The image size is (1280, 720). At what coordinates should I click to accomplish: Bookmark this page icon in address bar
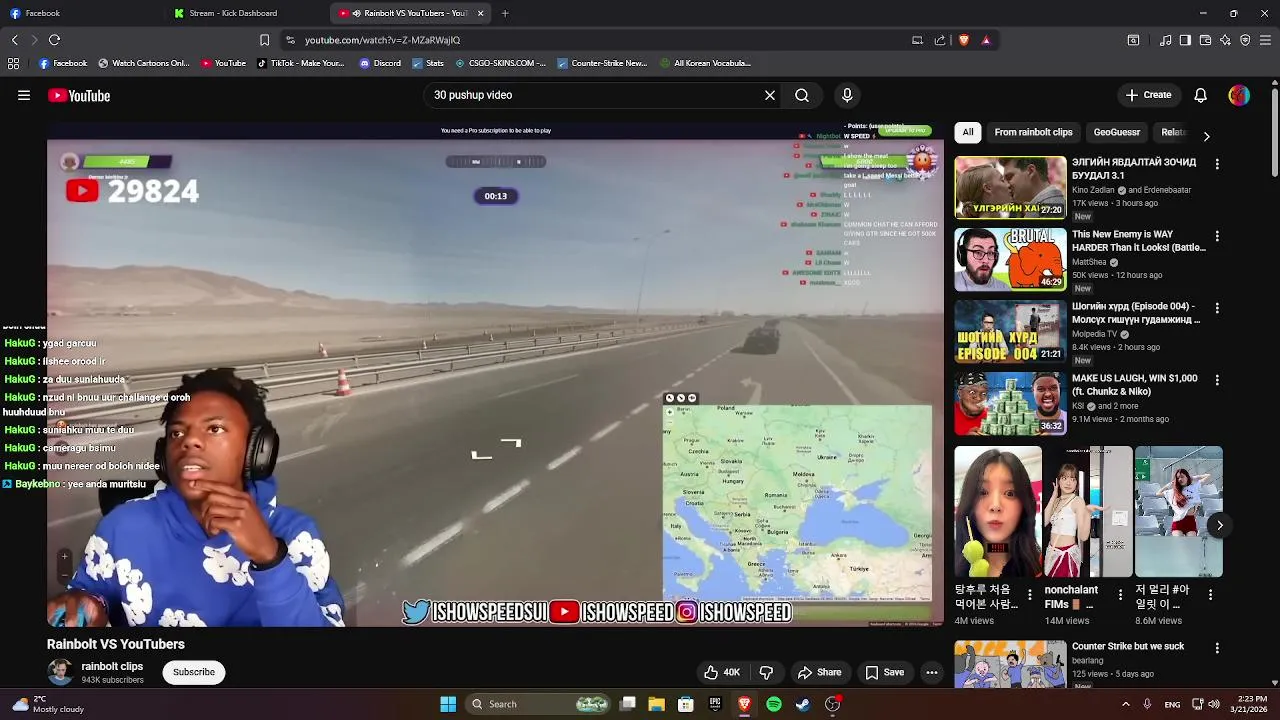click(264, 40)
